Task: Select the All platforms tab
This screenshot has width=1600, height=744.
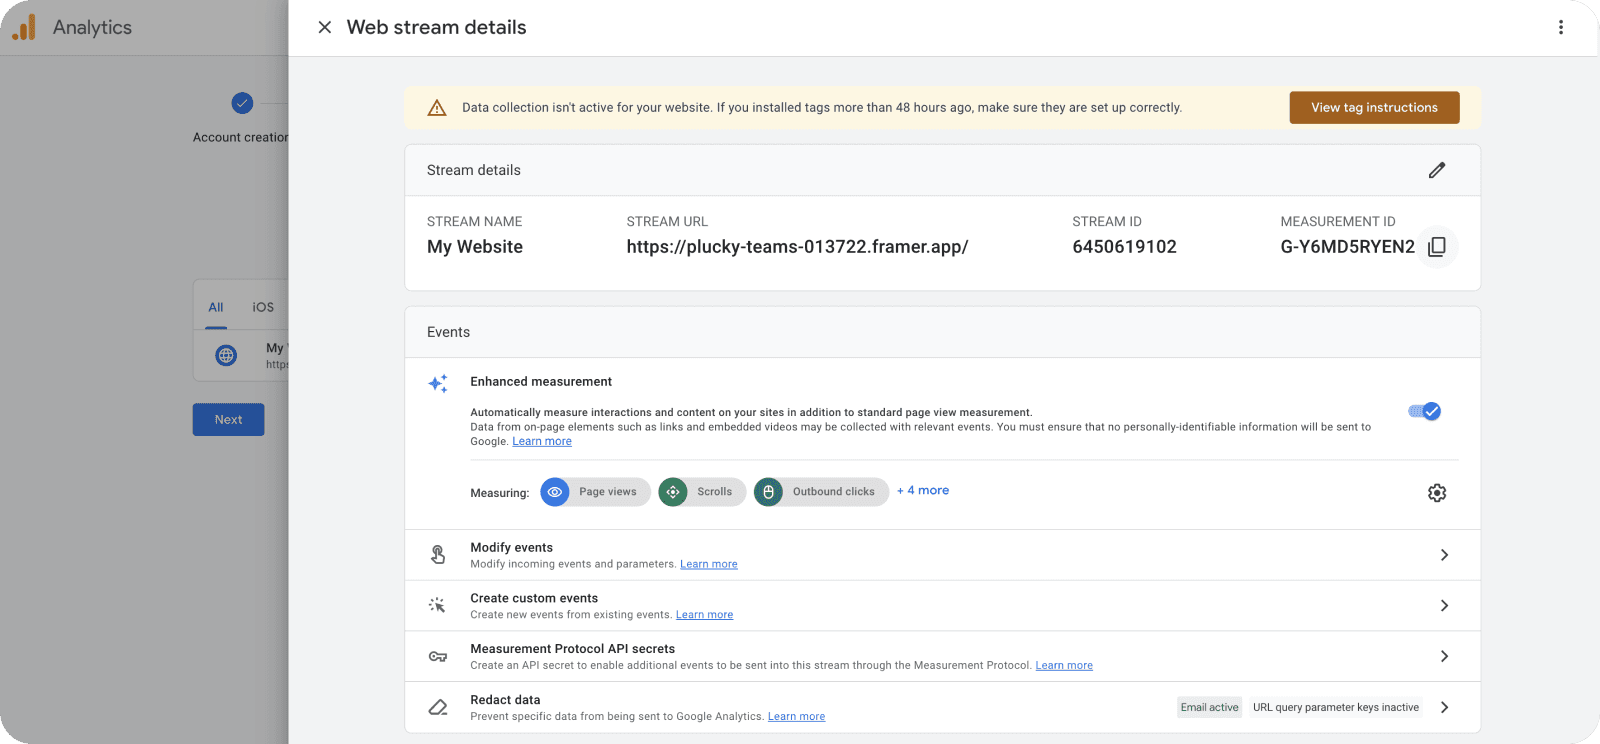Action: (x=216, y=307)
